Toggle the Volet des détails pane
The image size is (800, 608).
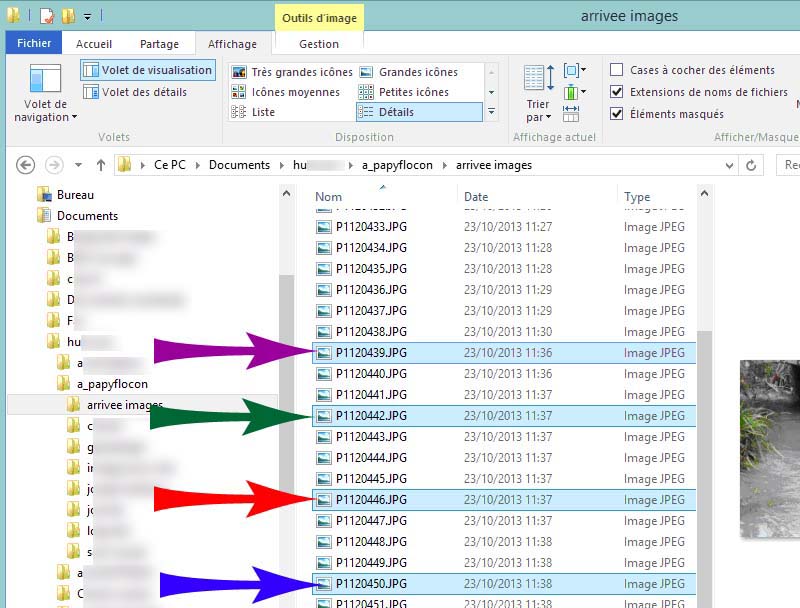(135, 92)
